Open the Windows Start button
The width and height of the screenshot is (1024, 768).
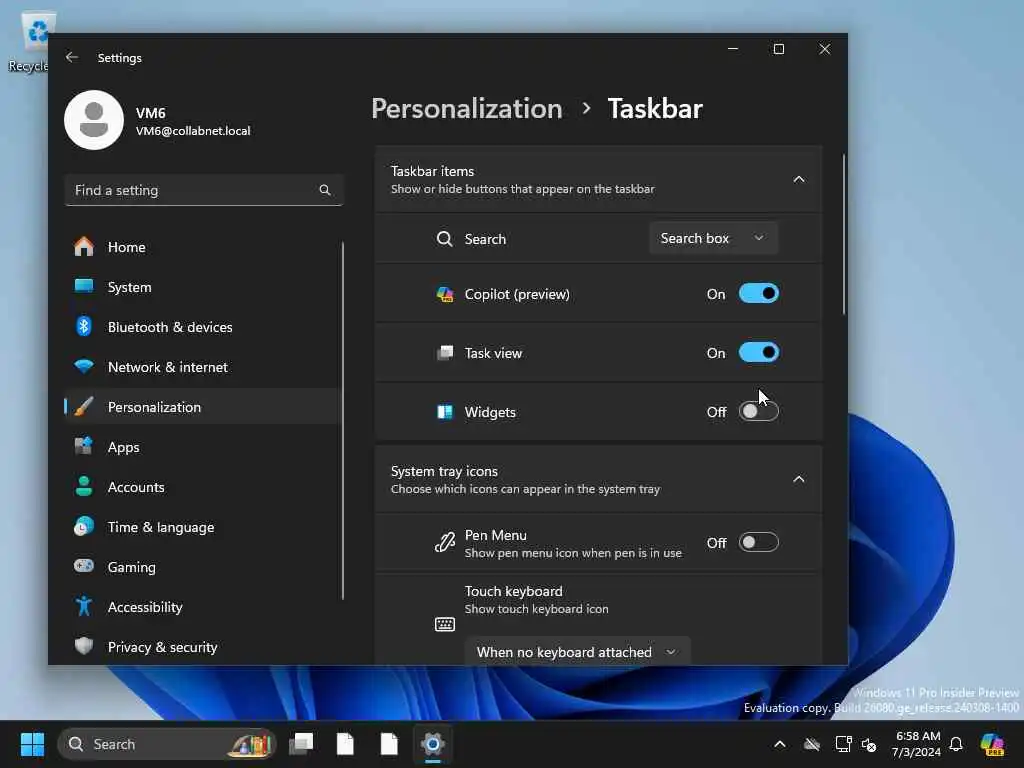(x=32, y=744)
